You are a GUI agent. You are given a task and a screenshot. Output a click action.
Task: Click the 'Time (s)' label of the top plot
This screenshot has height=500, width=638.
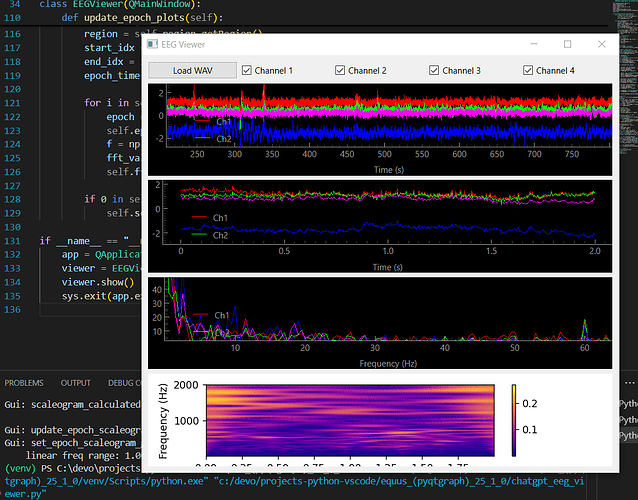point(389,170)
